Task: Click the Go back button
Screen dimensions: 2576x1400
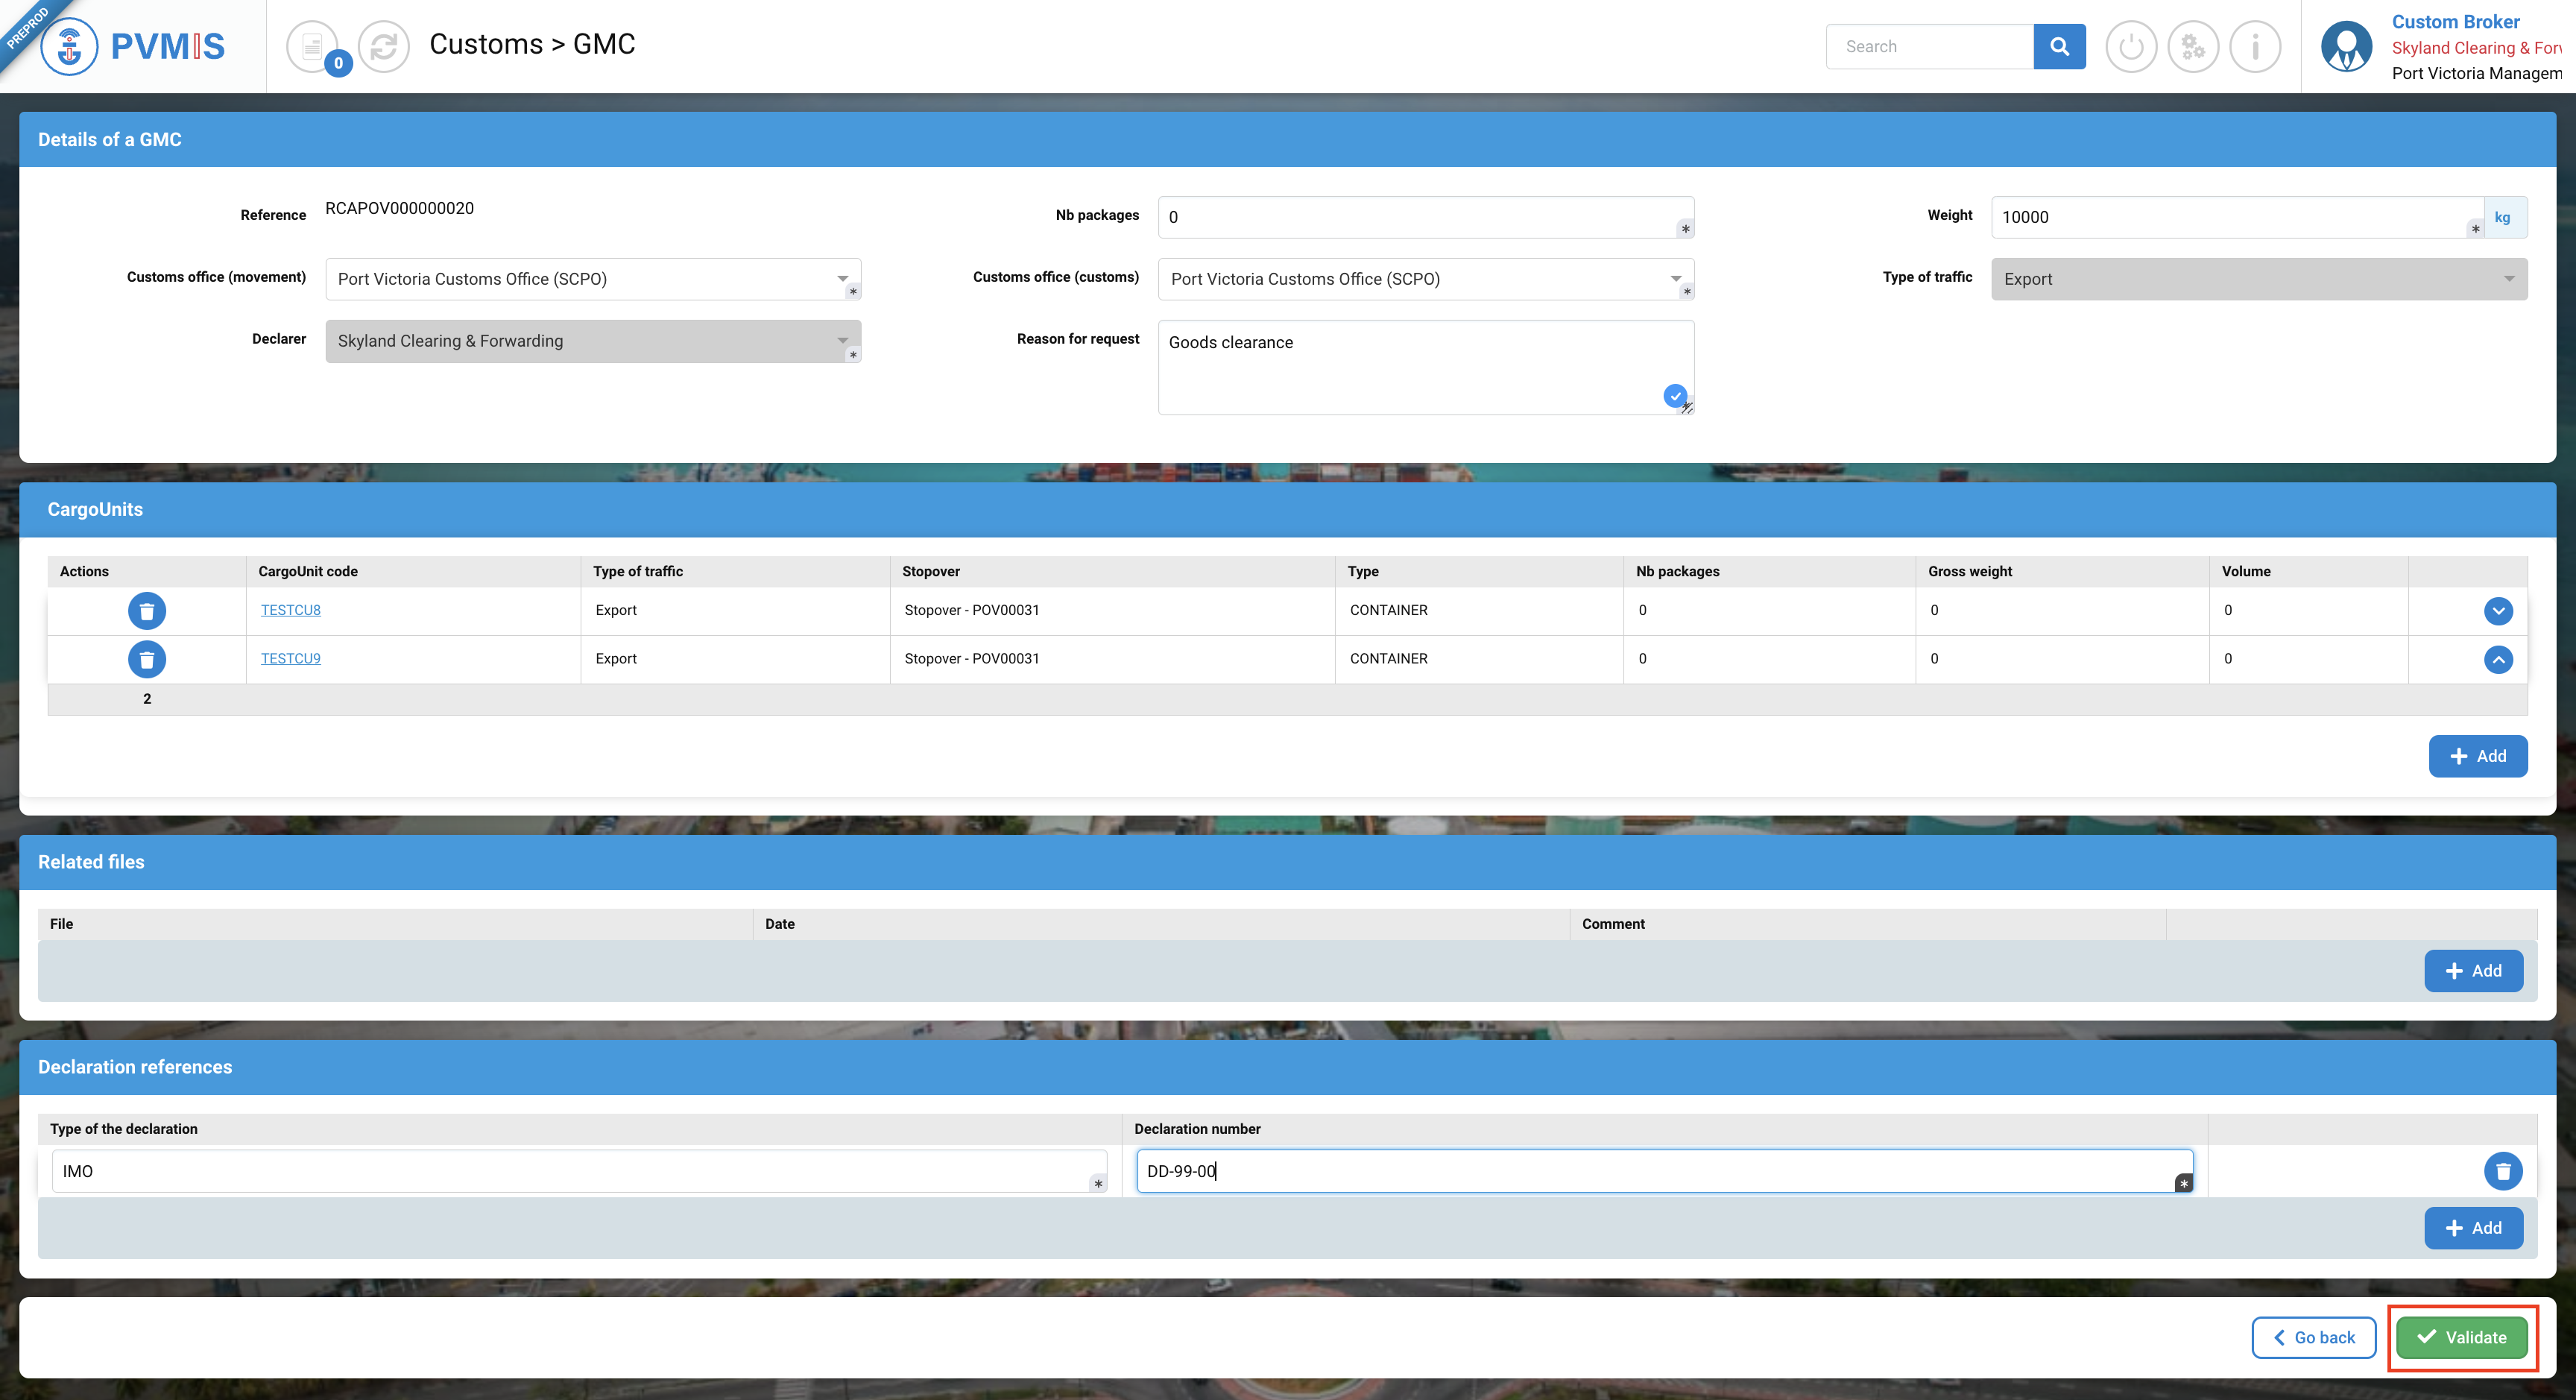Action: (2313, 1337)
